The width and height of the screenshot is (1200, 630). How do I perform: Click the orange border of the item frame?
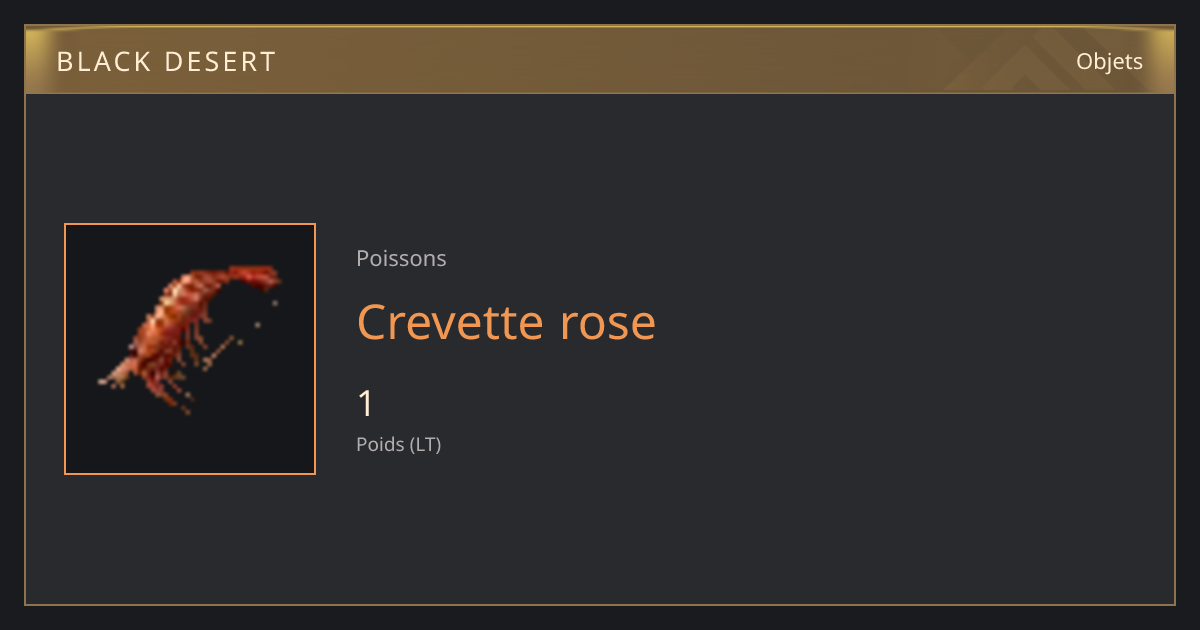click(x=190, y=224)
